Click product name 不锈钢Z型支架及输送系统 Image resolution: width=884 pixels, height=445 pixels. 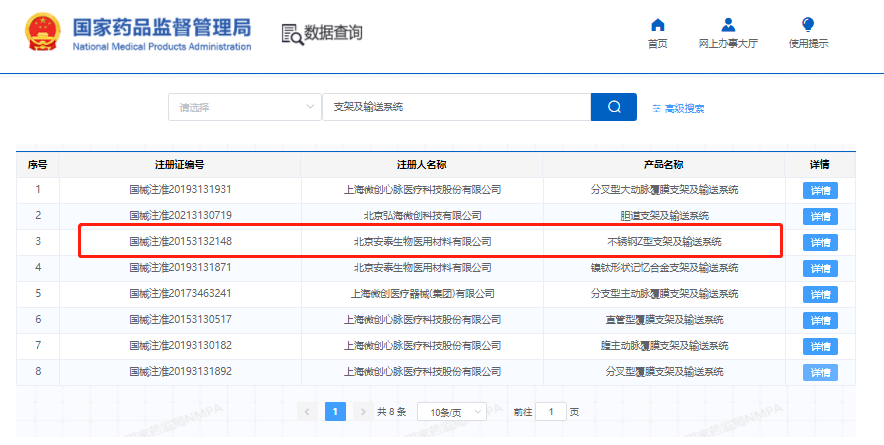click(x=664, y=242)
